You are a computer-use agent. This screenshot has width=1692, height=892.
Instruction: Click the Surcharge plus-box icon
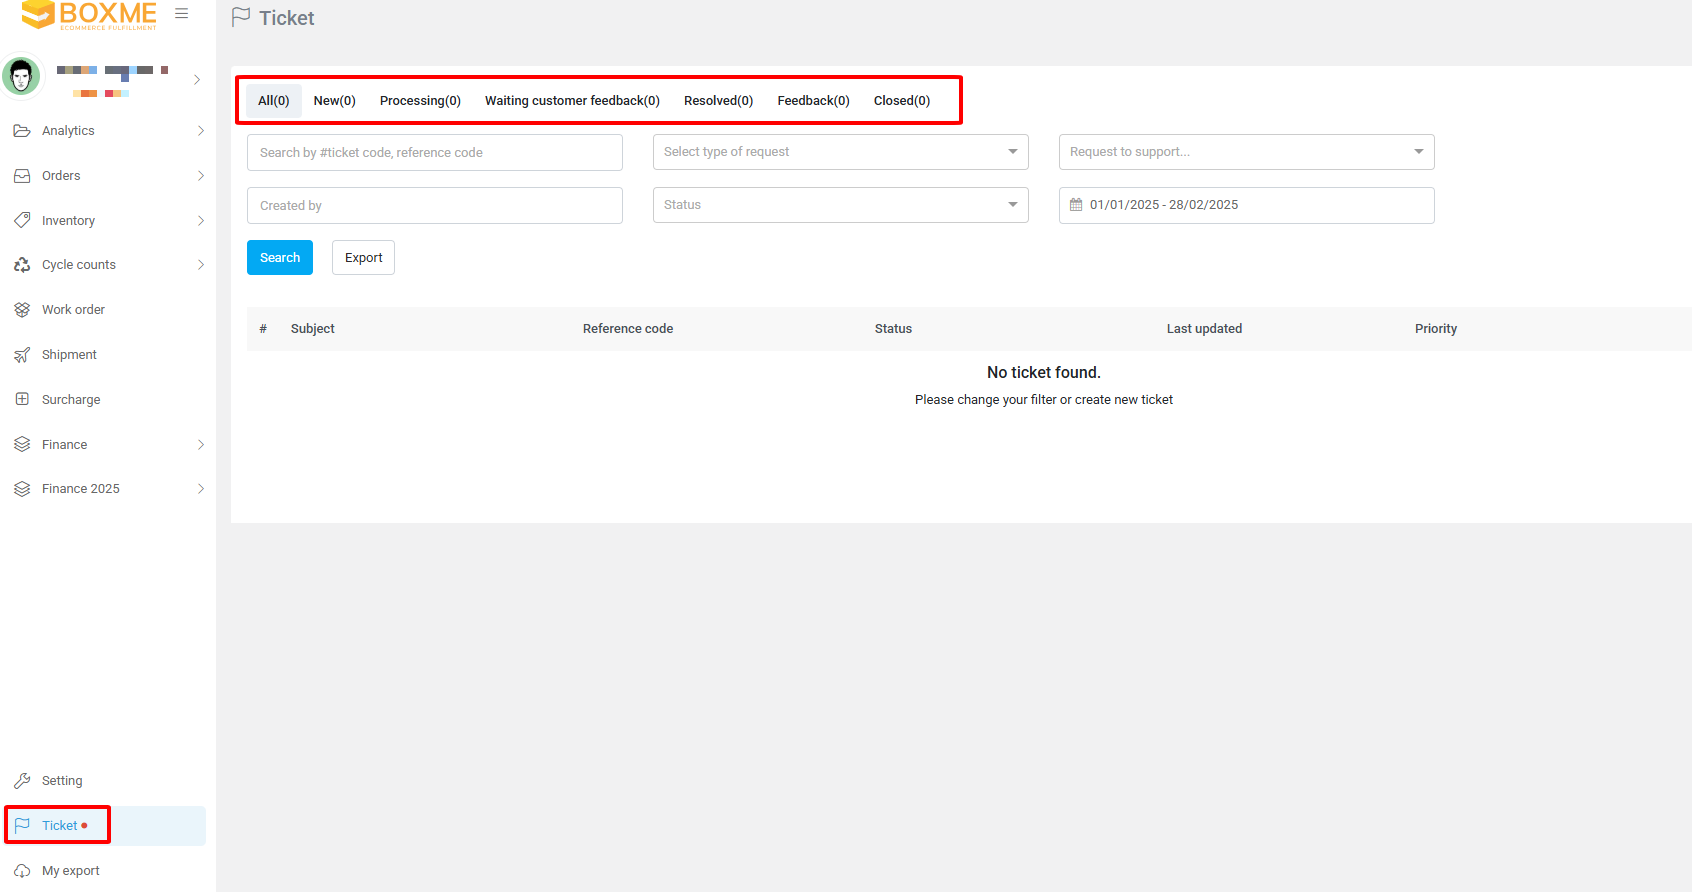tap(22, 399)
